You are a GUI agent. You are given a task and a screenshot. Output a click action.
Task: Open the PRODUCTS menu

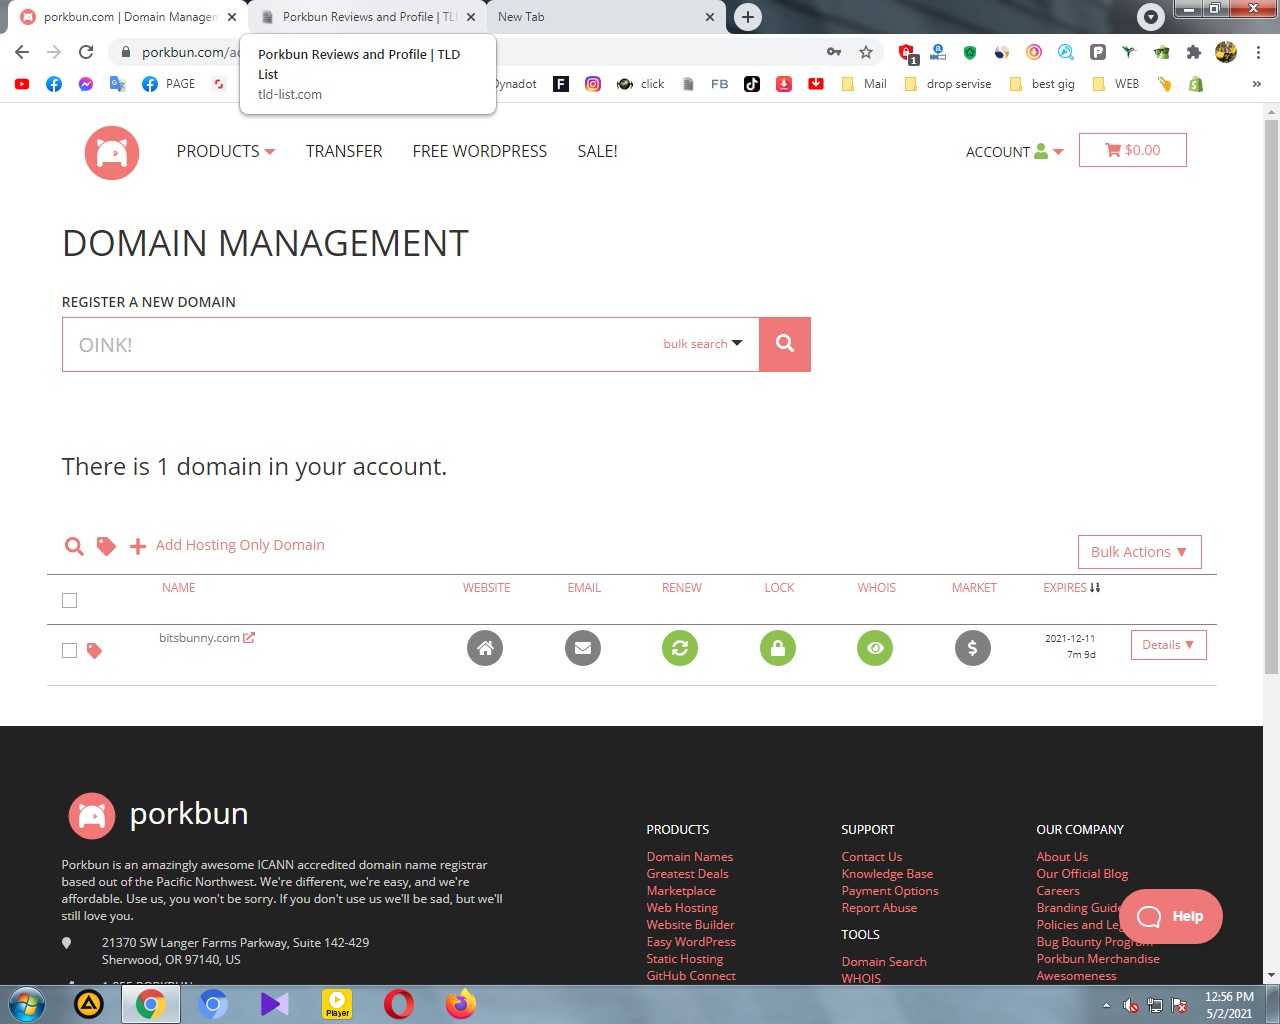(225, 151)
